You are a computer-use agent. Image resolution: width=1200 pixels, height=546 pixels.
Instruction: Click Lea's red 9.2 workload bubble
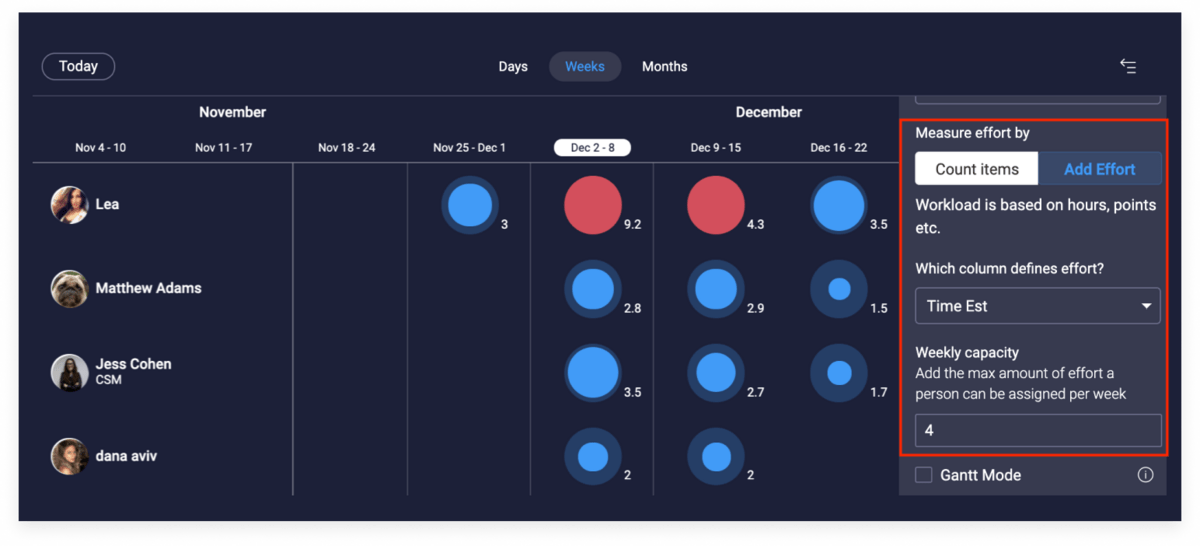point(592,206)
